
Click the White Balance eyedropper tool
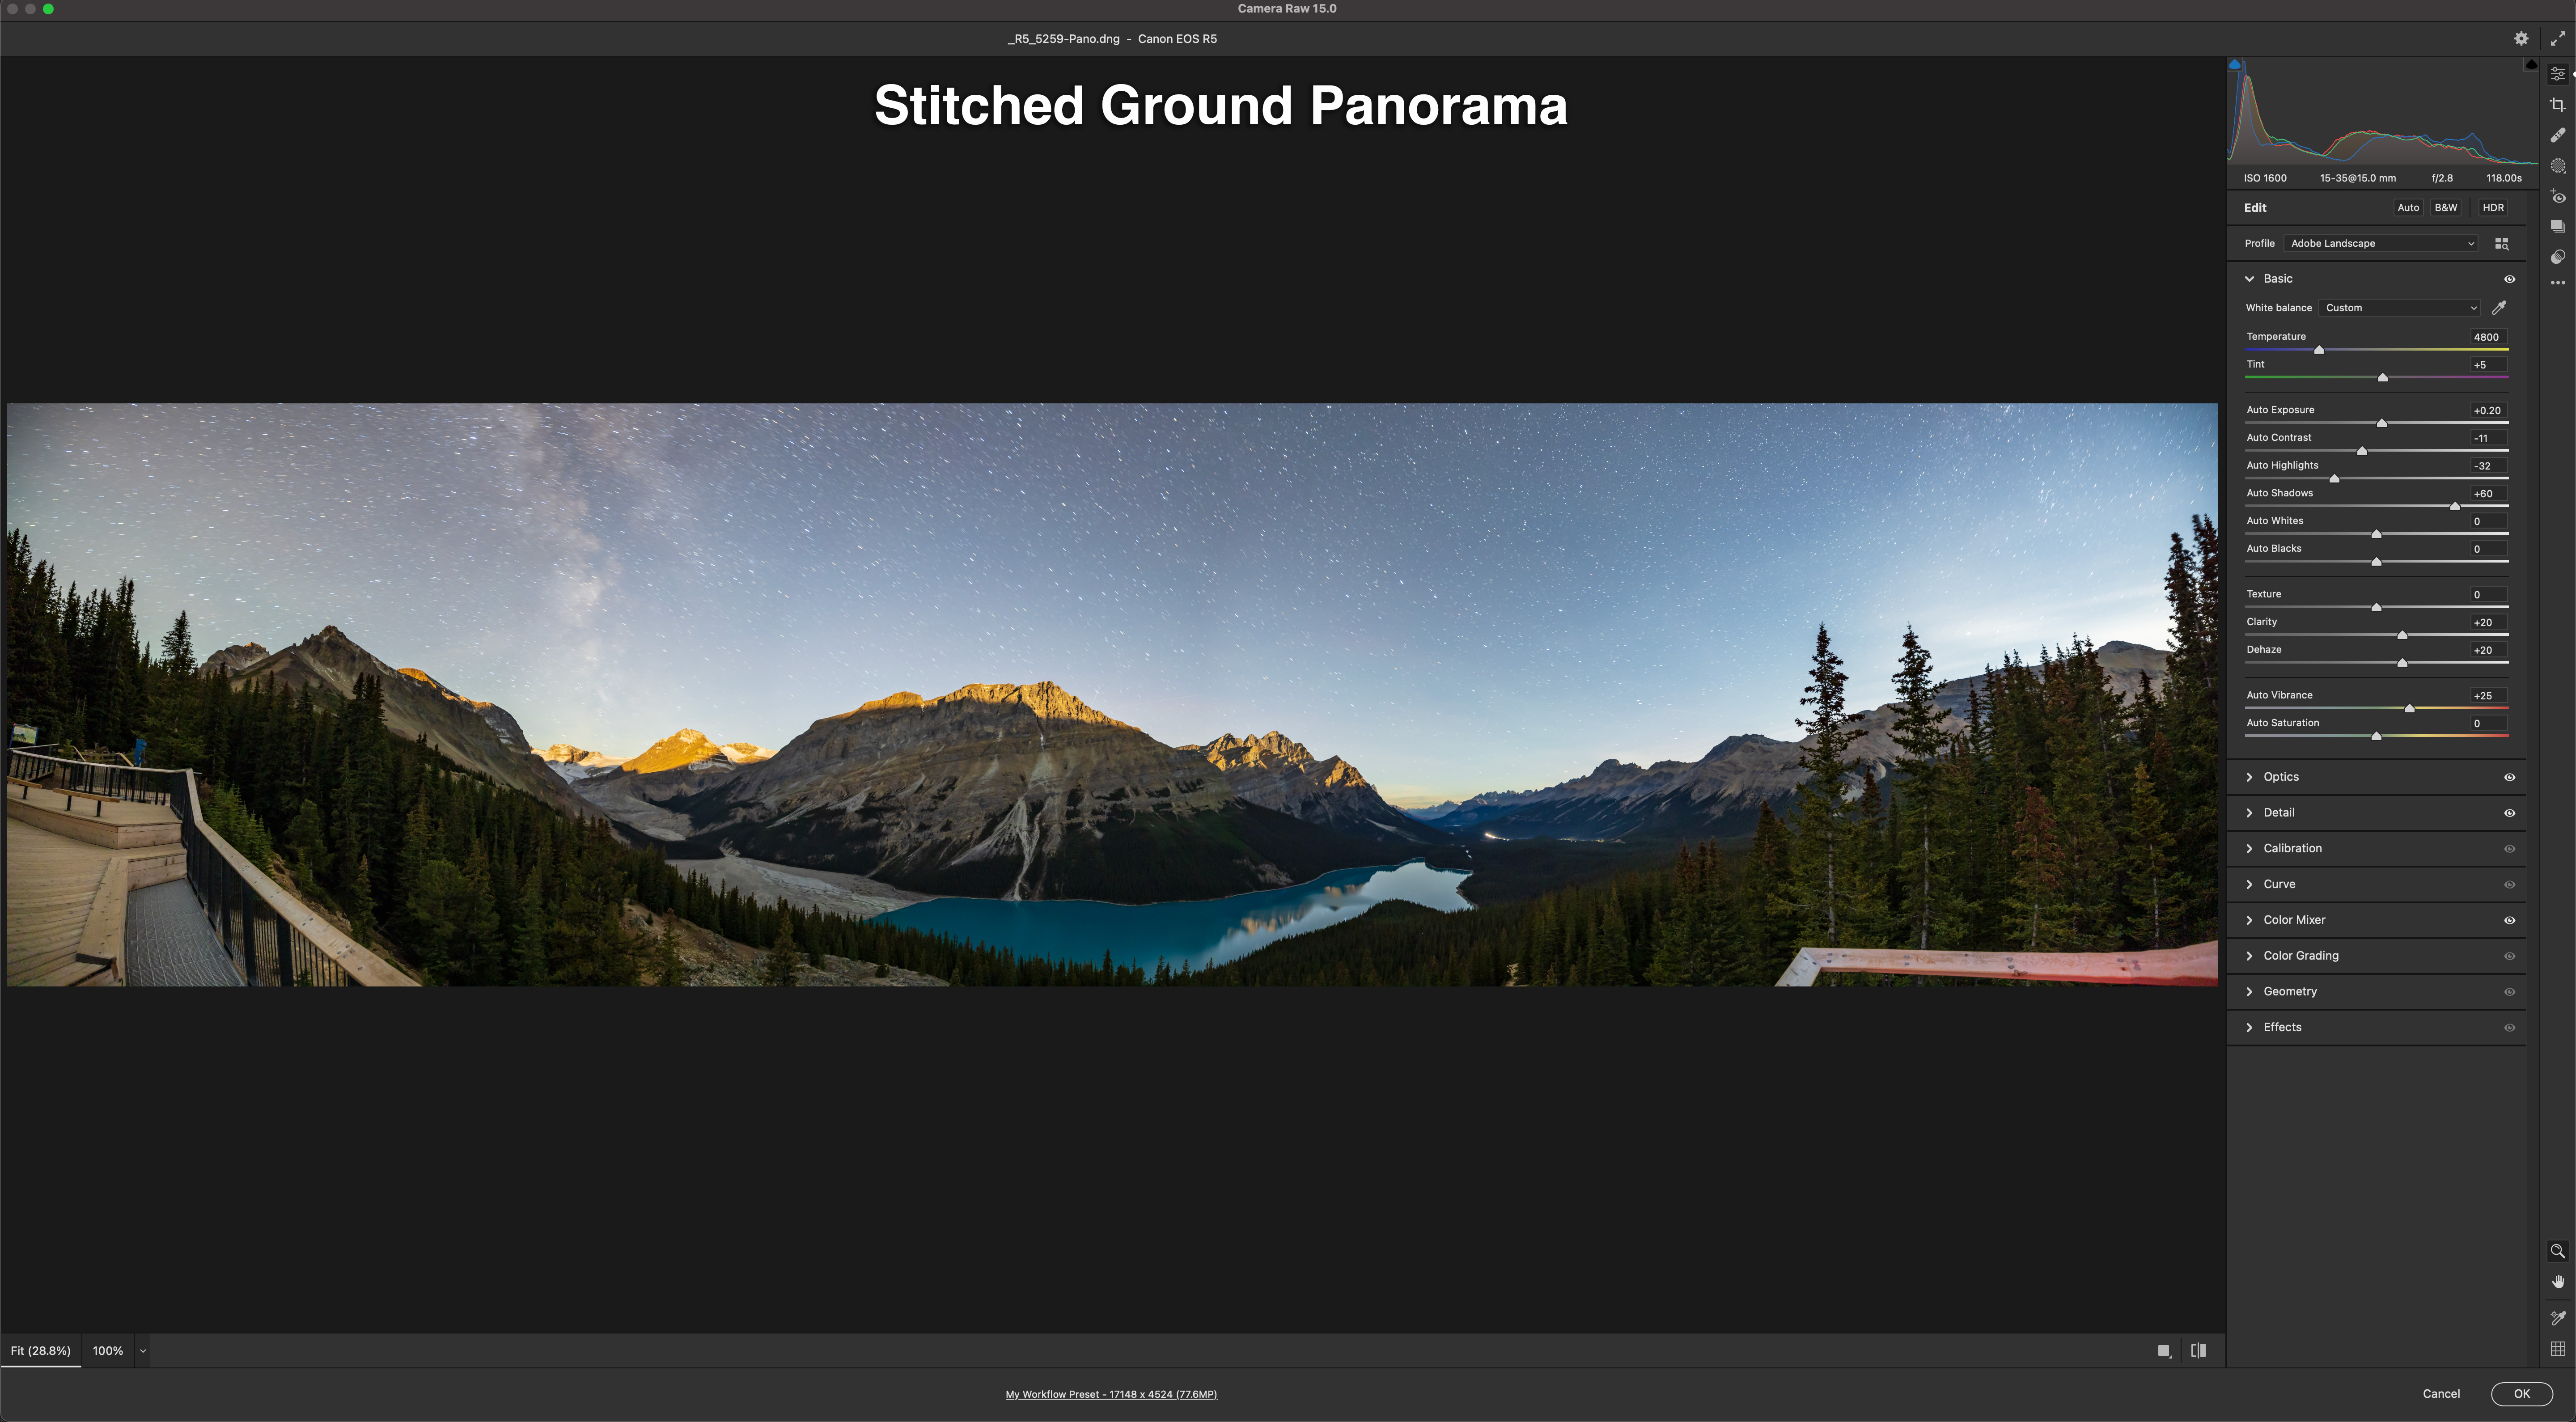click(2498, 308)
